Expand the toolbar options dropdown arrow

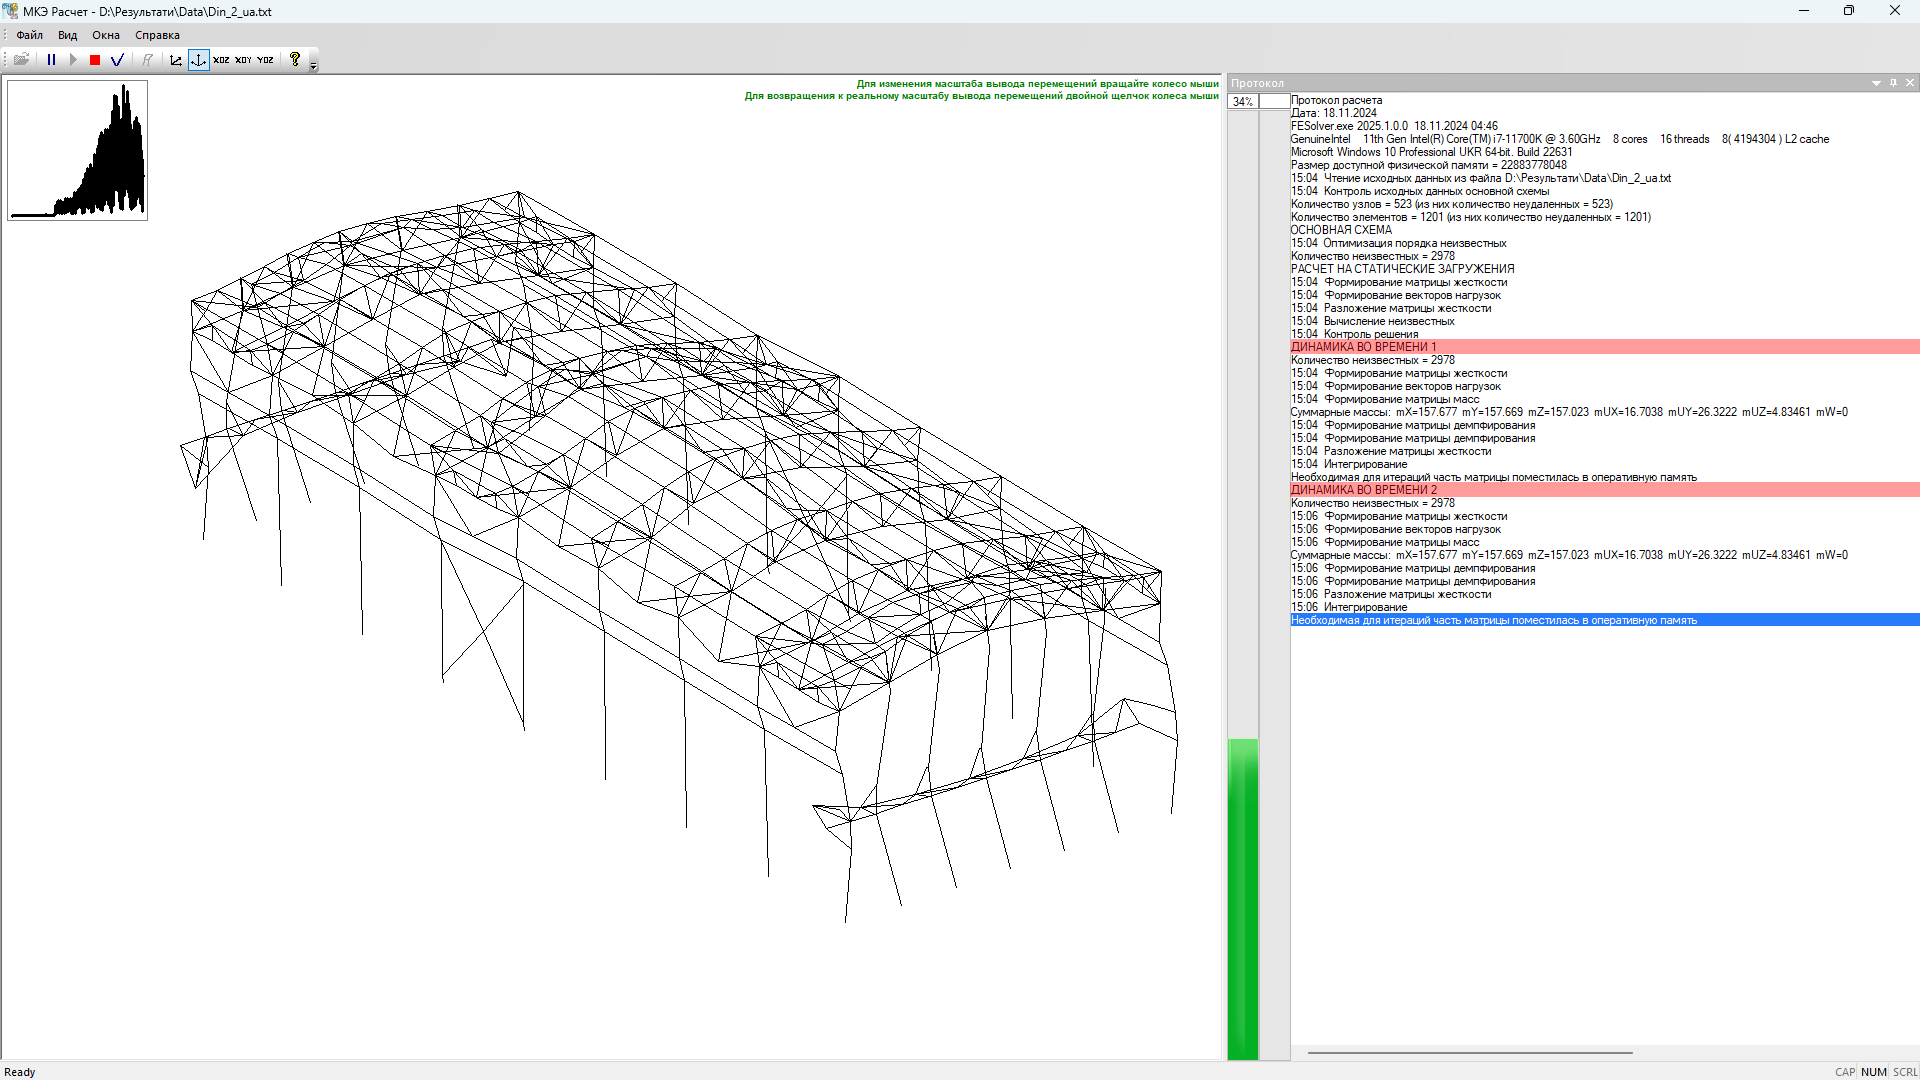click(x=313, y=65)
